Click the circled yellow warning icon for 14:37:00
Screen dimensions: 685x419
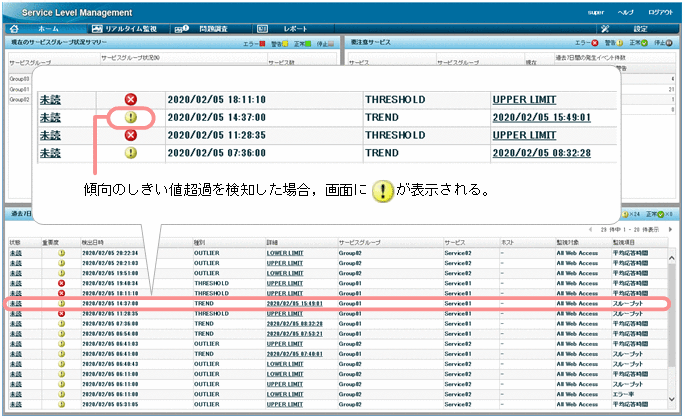pos(130,118)
